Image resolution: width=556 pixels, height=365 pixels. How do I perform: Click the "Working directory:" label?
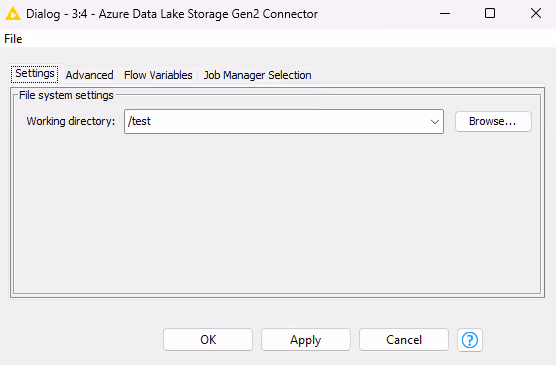click(71, 121)
